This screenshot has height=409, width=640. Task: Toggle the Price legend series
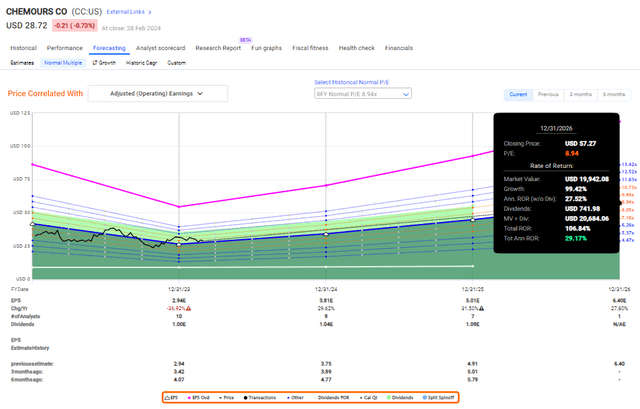point(227,398)
